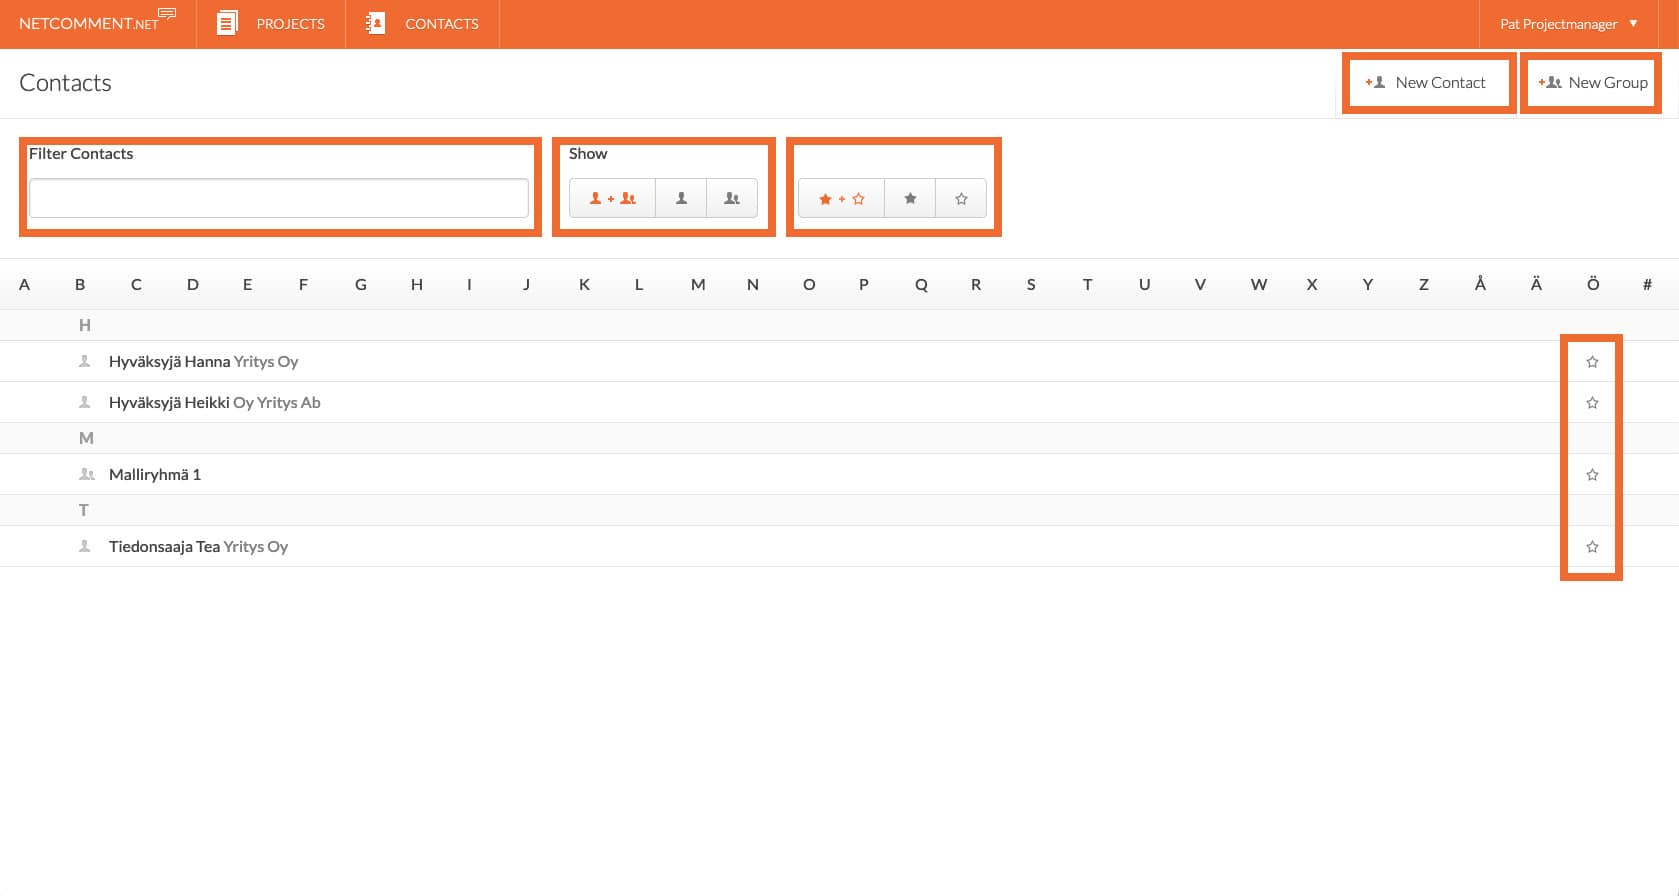Show only starred contacts
The width and height of the screenshot is (1679, 896).
click(910, 198)
